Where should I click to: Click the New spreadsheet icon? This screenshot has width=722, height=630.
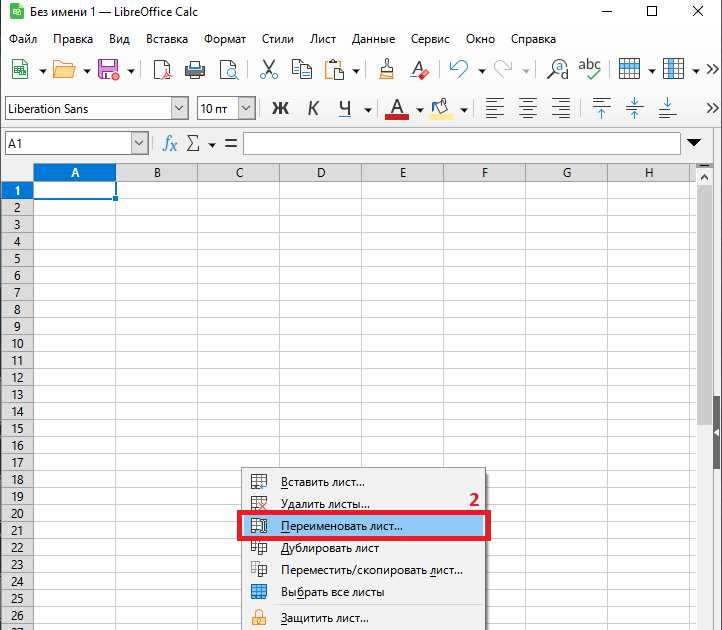pos(20,70)
